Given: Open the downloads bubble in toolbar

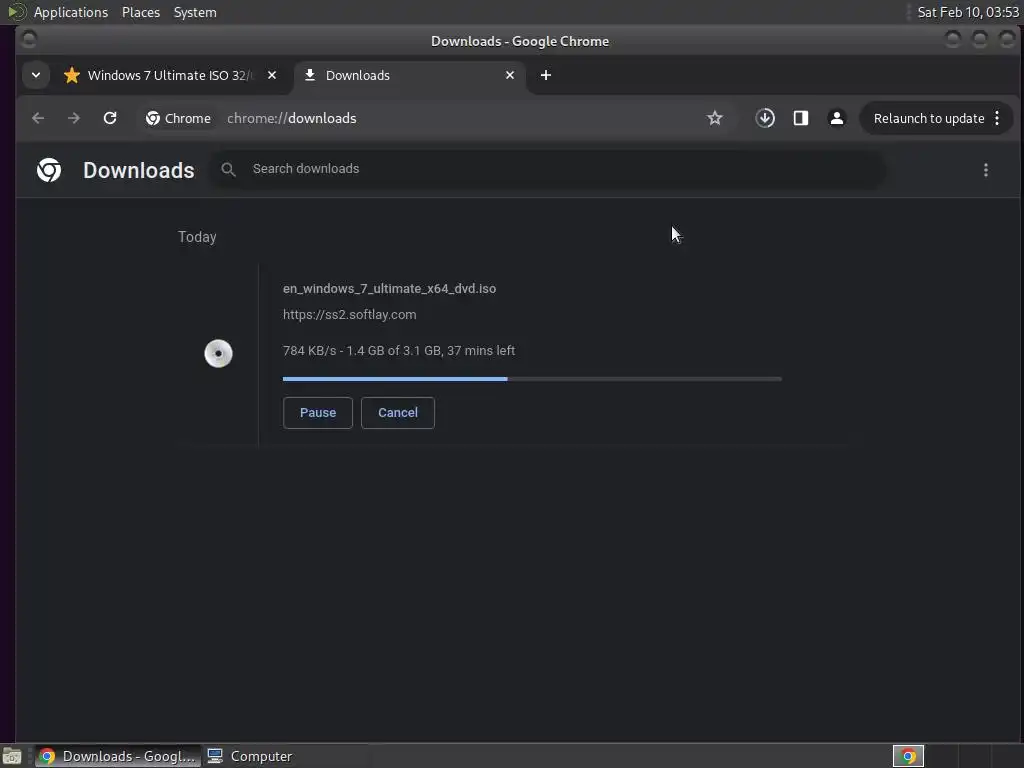Looking at the screenshot, I should point(765,118).
